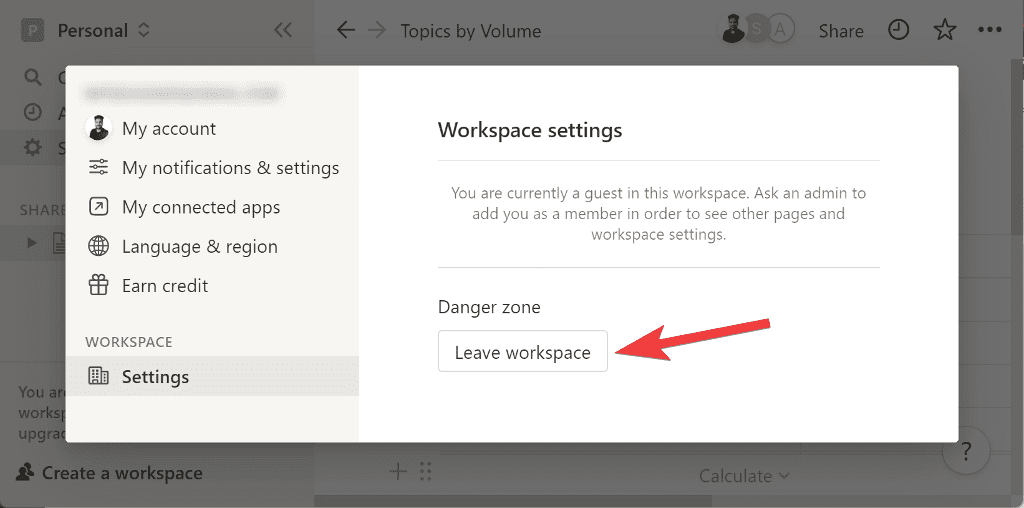
Task: Go forward with right arrow
Action: tap(376, 31)
